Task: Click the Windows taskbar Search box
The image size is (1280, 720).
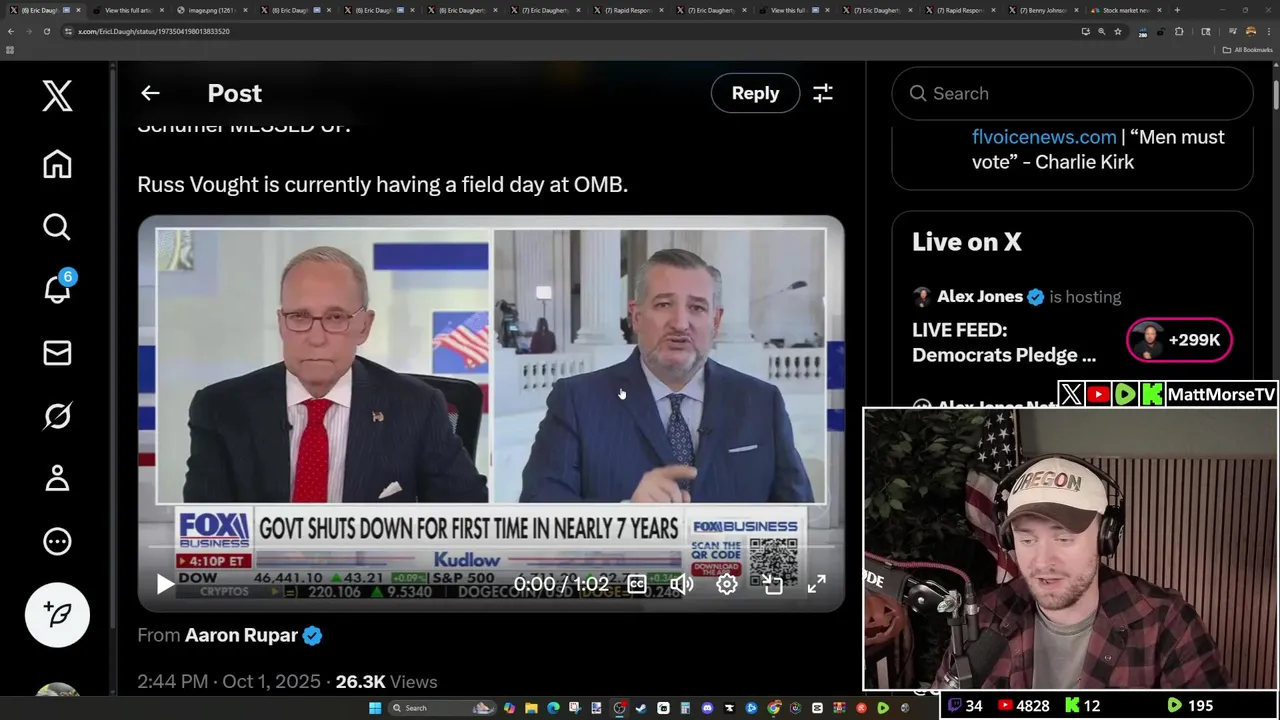Action: (441, 708)
